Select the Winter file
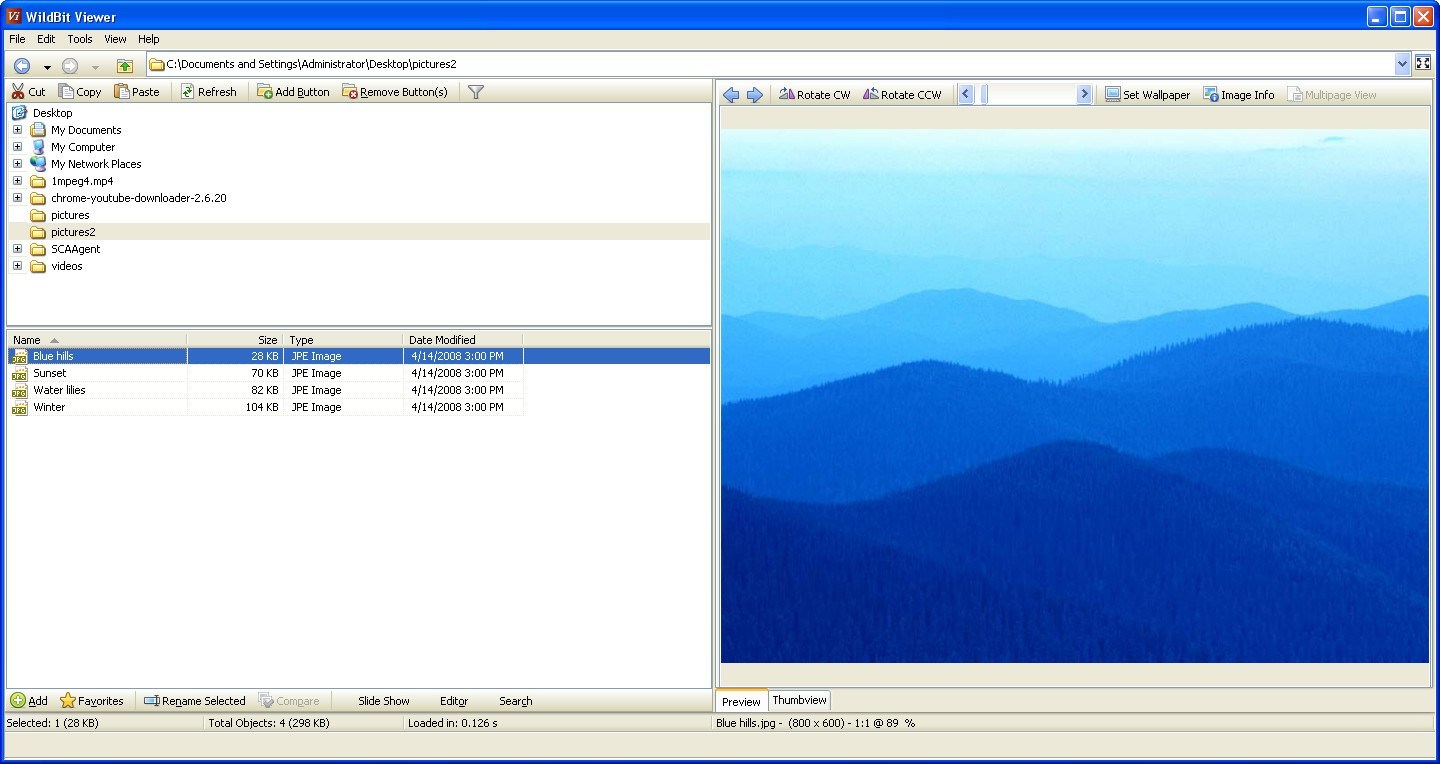Viewport: 1440px width, 764px height. 49,407
